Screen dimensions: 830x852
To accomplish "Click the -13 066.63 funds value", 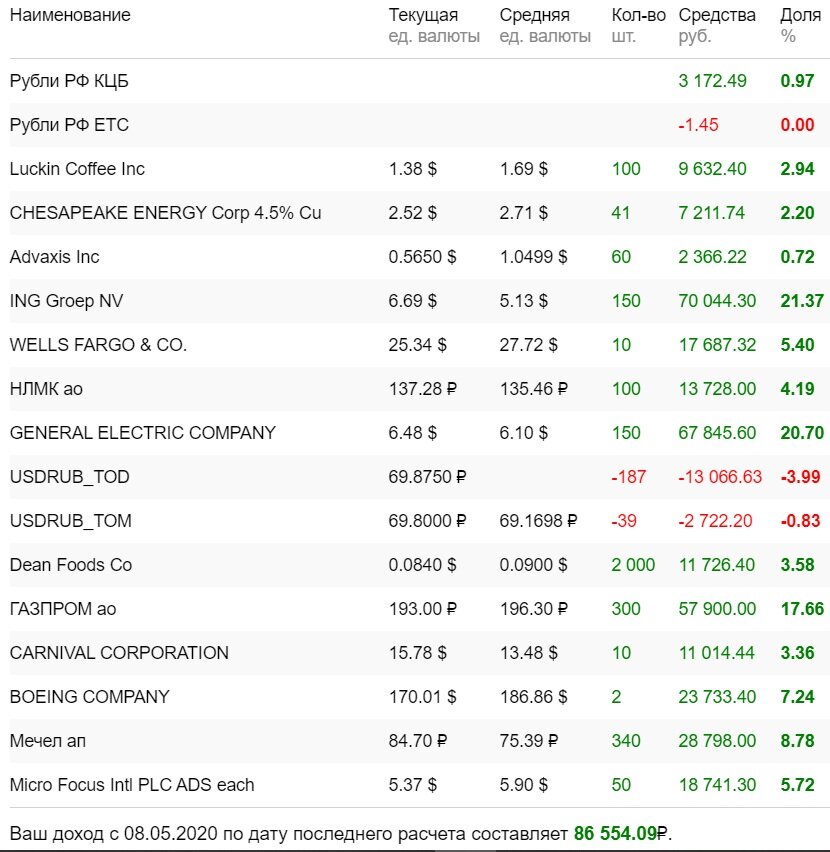I will [x=720, y=477].
